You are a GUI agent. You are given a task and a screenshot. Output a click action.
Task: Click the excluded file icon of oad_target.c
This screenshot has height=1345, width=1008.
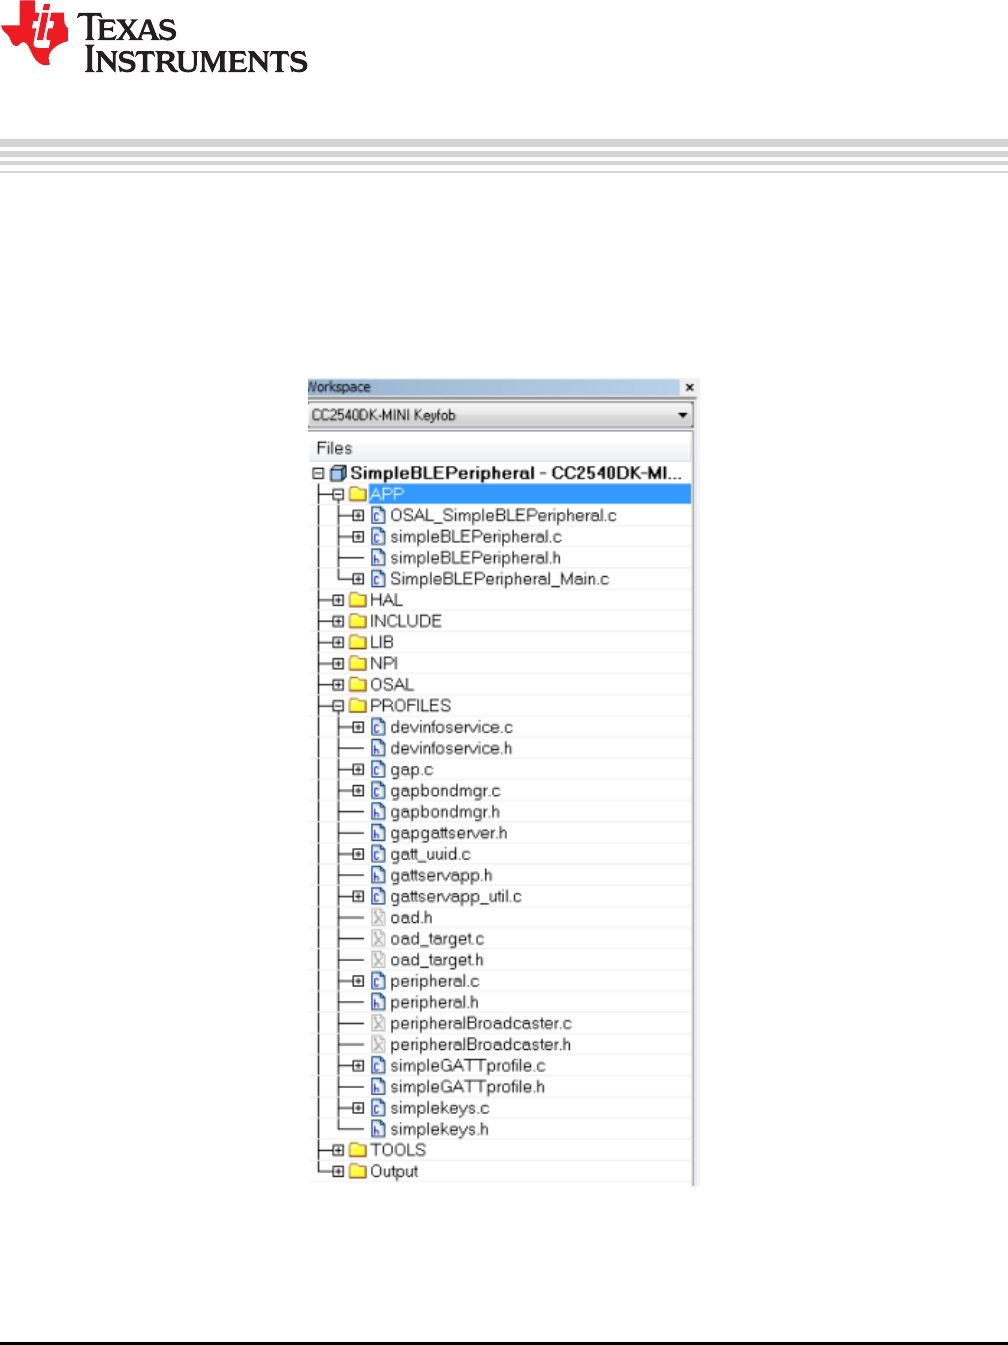378,939
